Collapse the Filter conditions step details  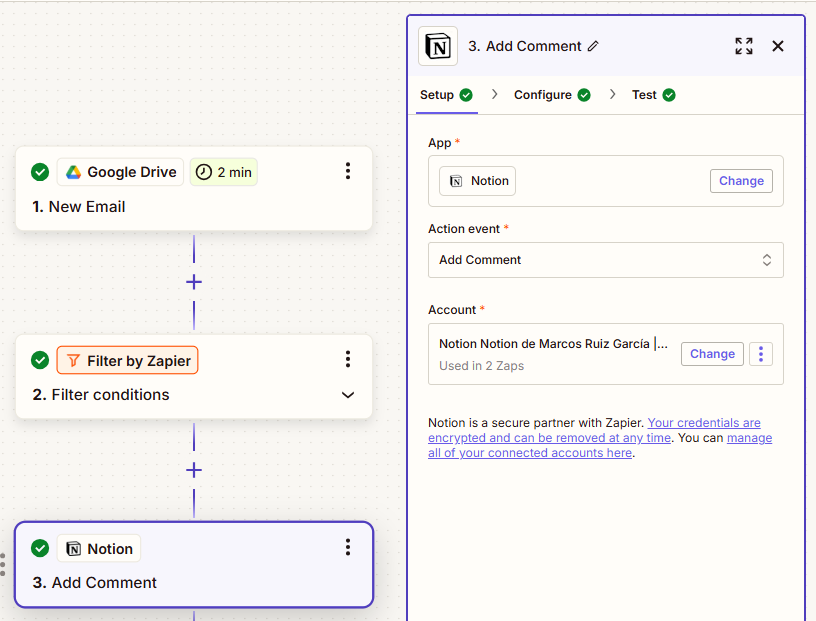pos(347,395)
